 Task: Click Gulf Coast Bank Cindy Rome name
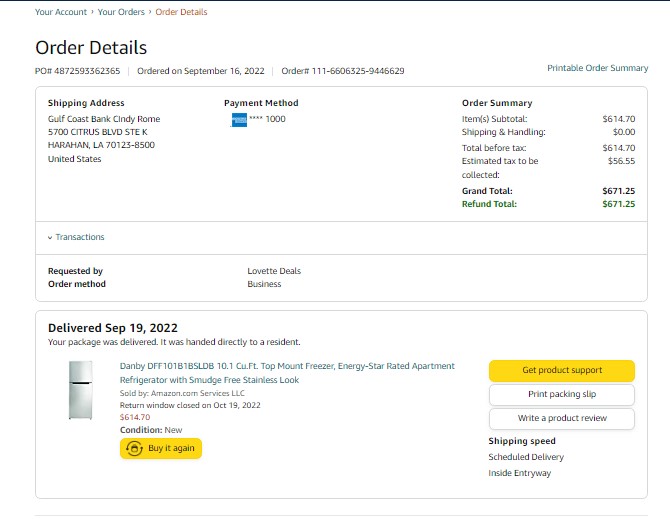pos(104,119)
